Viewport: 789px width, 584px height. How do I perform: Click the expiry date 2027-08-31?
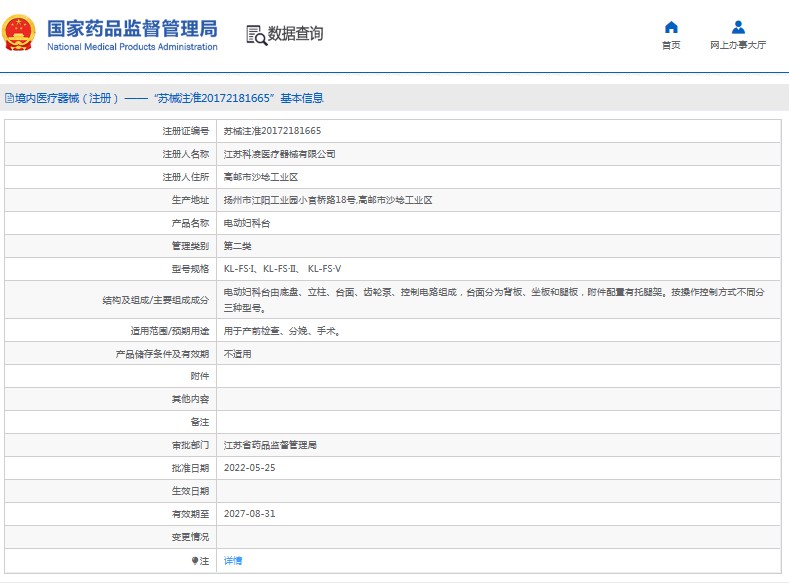[x=248, y=514]
